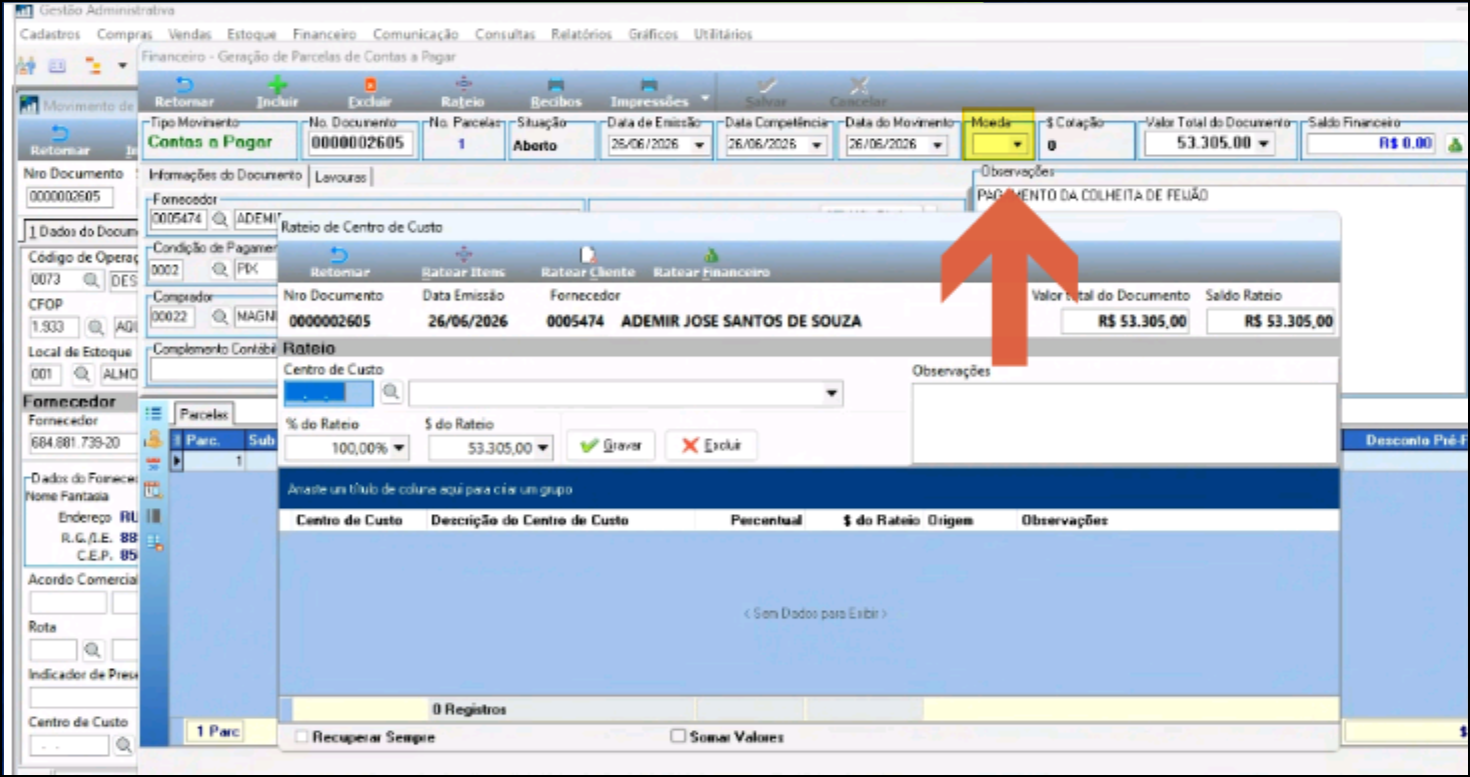Click Ratear Cliente toolbar icon
Screen dimensions: 1470x777
pyautogui.click(x=588, y=256)
